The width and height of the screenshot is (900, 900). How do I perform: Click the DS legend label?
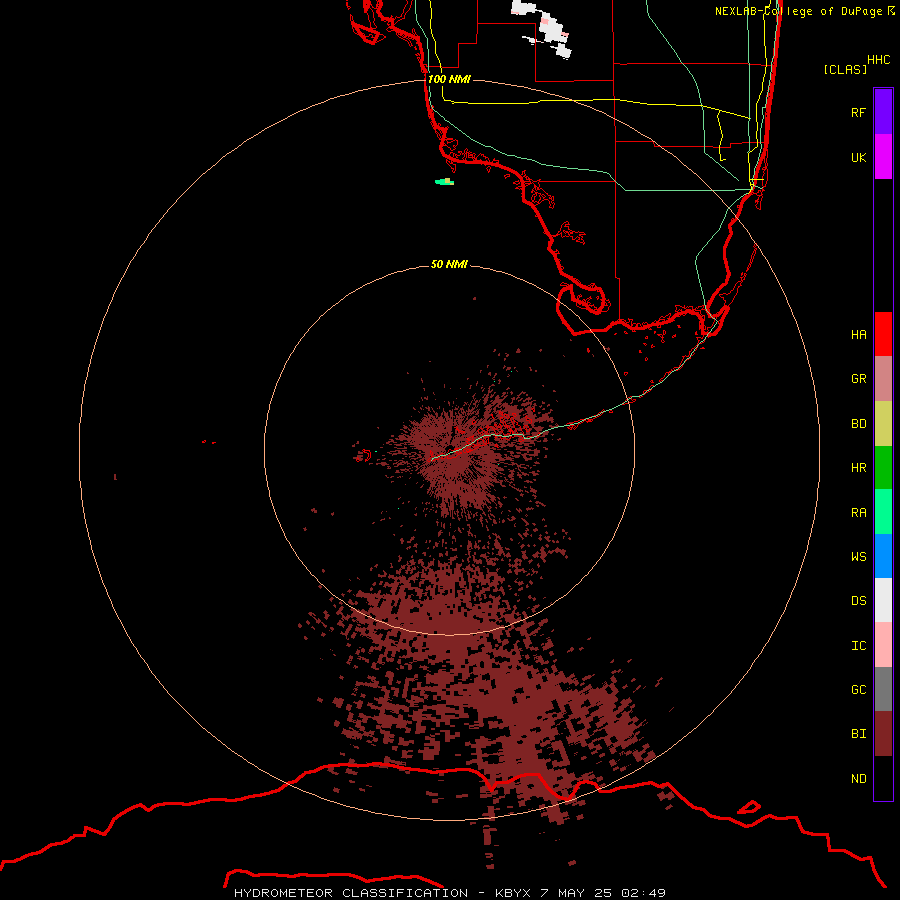point(858,601)
